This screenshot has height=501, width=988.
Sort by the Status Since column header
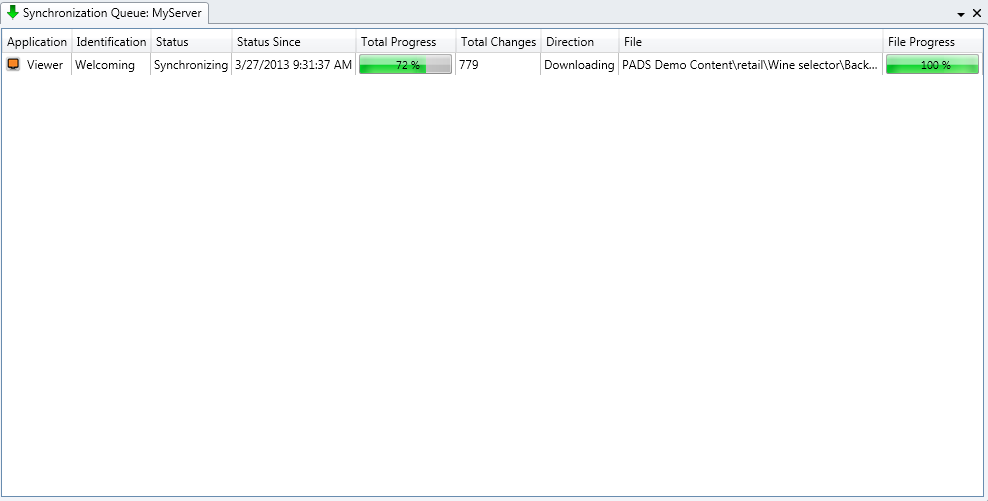294,42
